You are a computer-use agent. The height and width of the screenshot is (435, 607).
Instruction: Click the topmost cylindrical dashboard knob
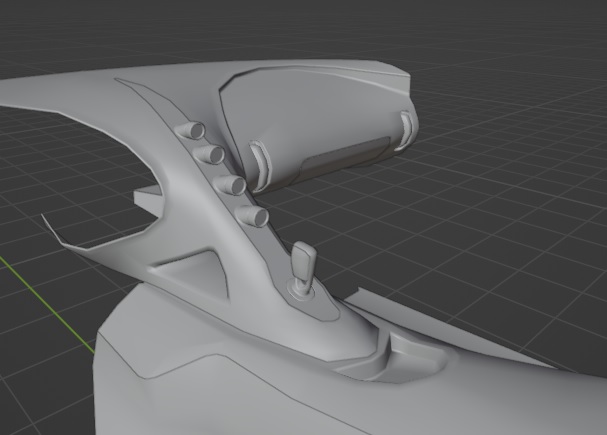(x=190, y=130)
